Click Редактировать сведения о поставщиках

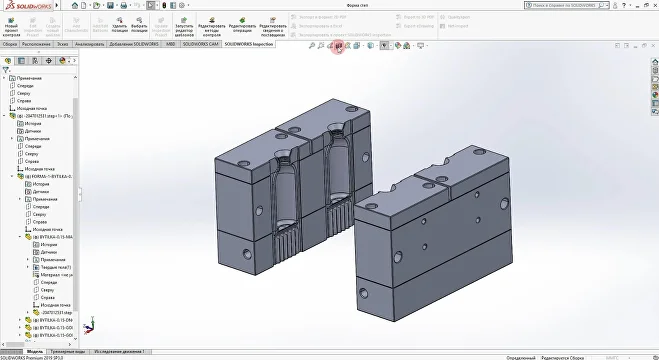pyautogui.click(x=273, y=27)
